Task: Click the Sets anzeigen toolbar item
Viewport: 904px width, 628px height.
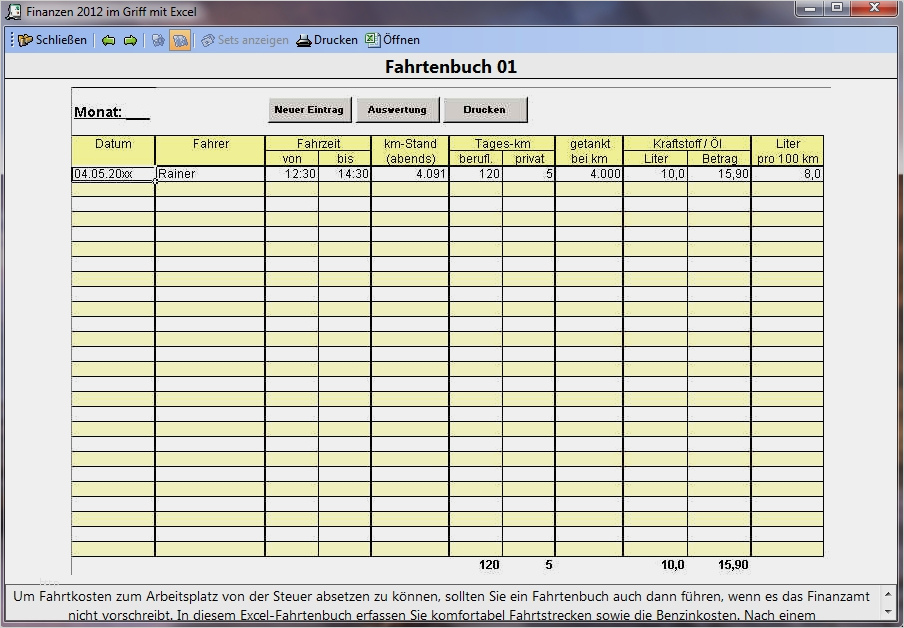Action: tap(244, 41)
